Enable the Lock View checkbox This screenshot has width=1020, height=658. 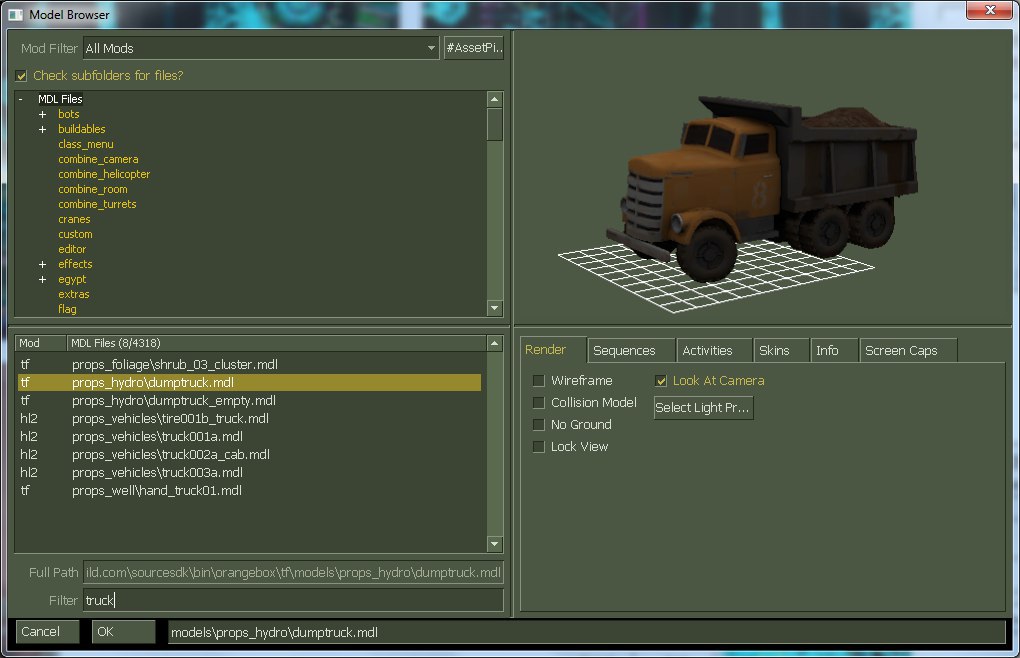click(539, 447)
